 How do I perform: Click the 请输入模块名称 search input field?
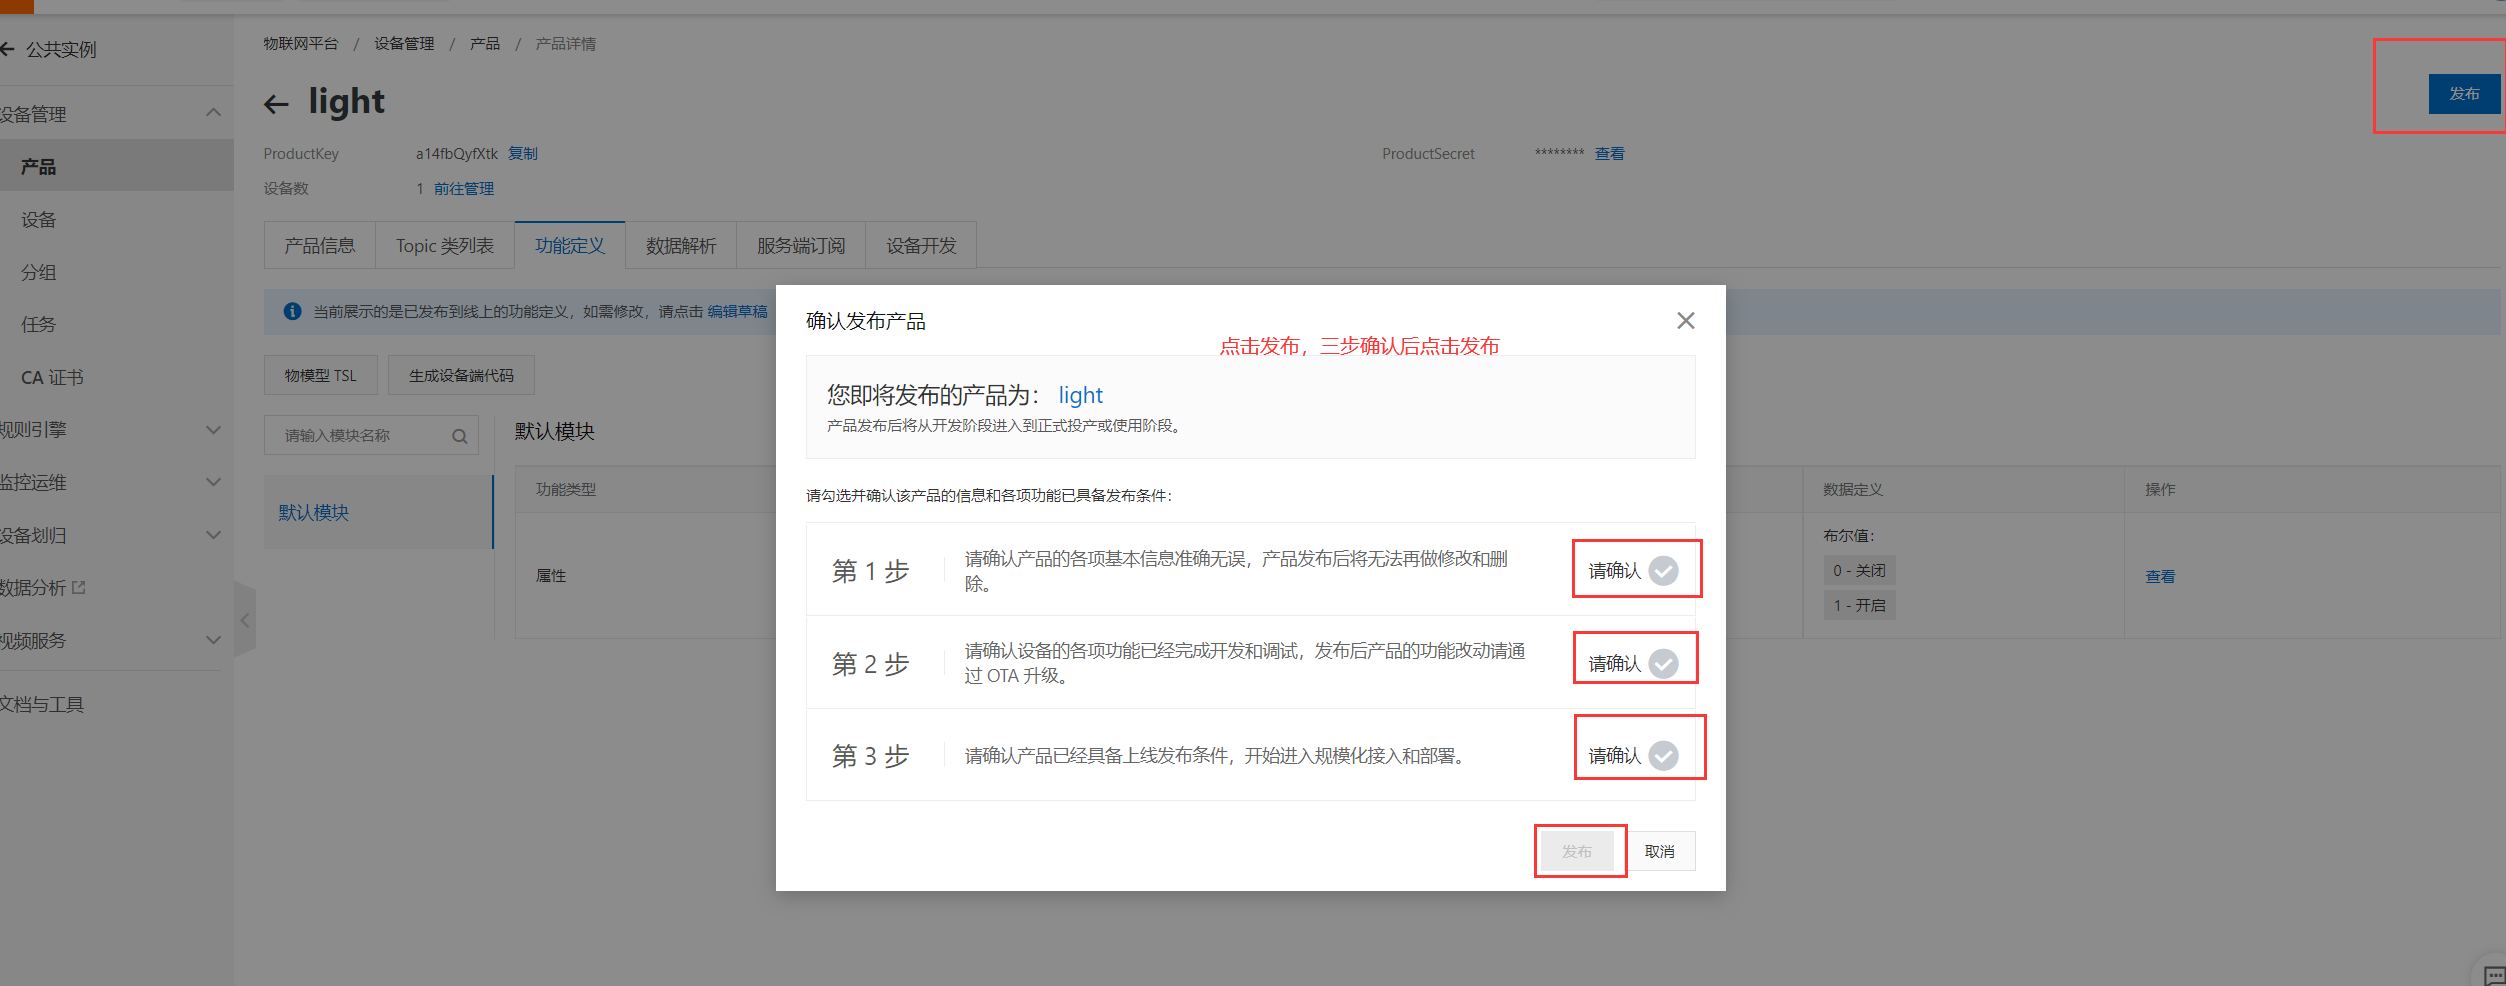click(360, 435)
